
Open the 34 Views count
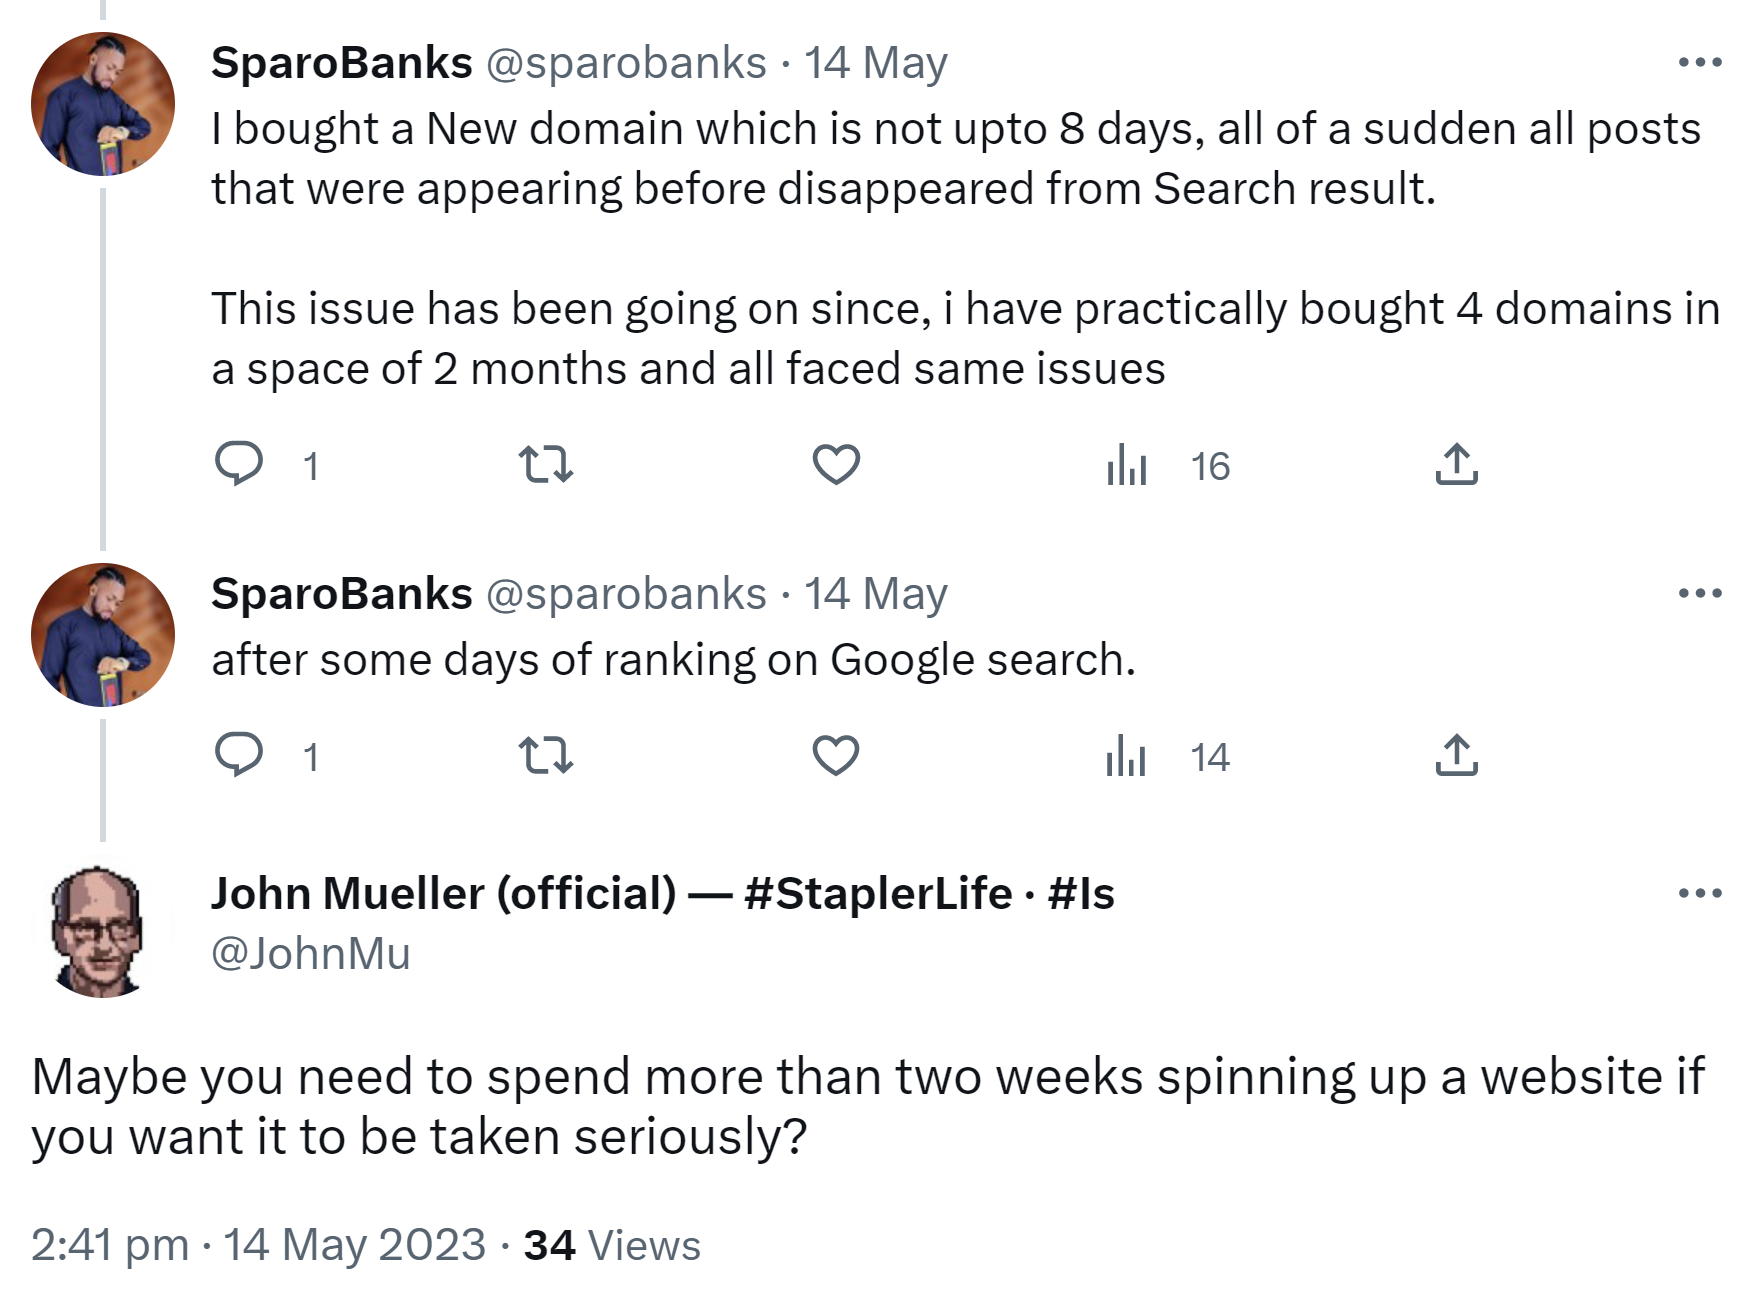[x=612, y=1245]
